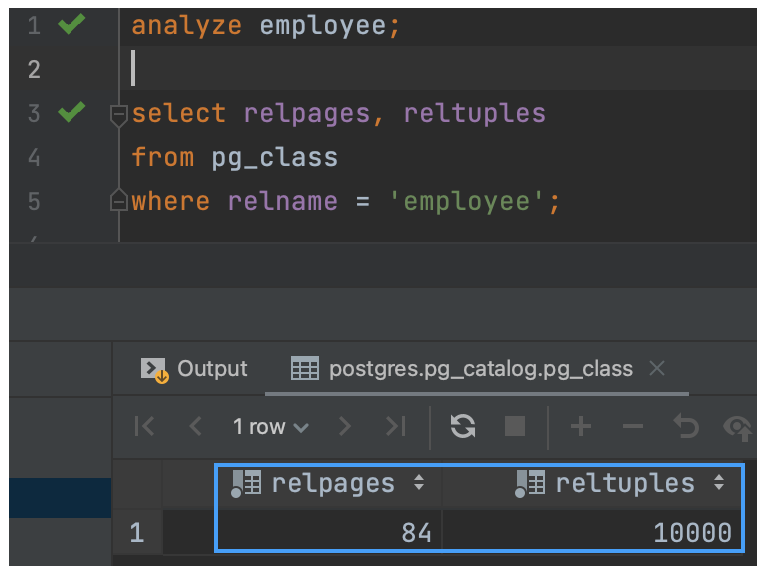The image size is (762, 576).
Task: Click the stop execution square button
Action: click(x=515, y=426)
